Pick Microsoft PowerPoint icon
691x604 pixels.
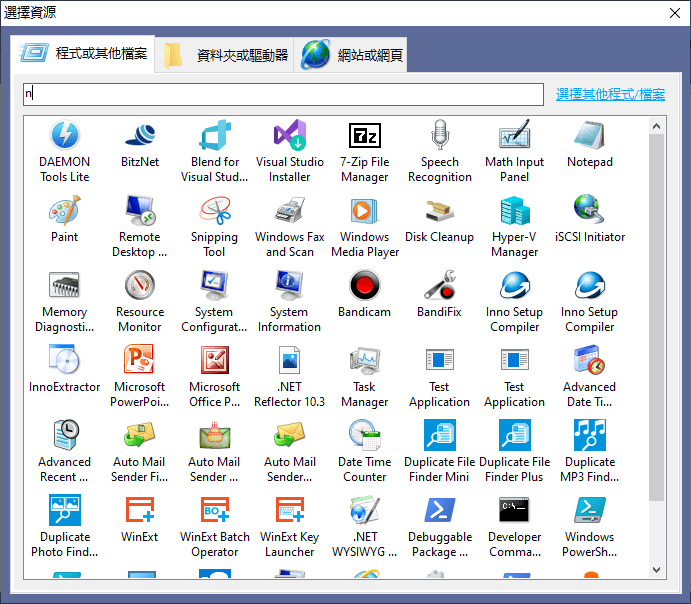pyautogui.click(x=140, y=360)
